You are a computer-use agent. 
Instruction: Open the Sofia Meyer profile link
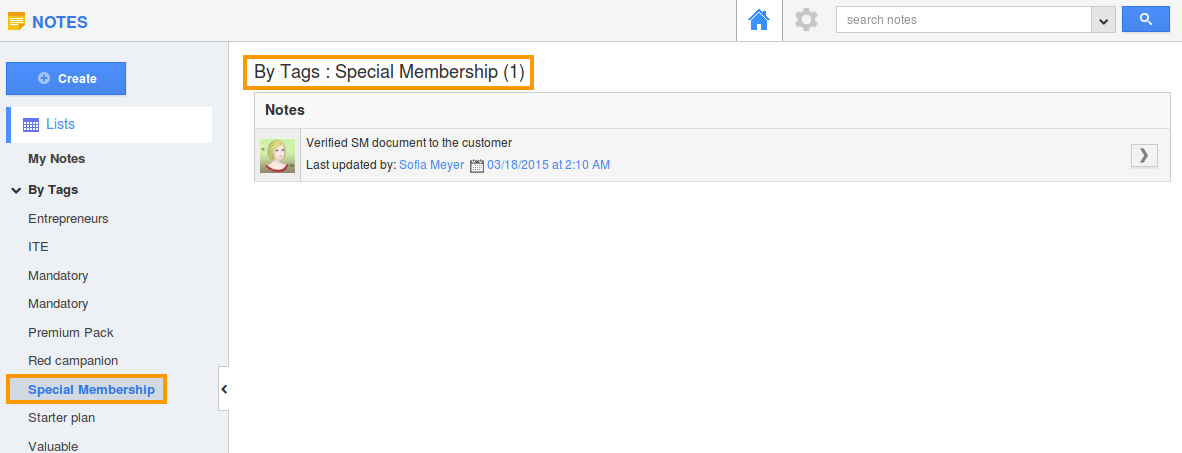(431, 165)
